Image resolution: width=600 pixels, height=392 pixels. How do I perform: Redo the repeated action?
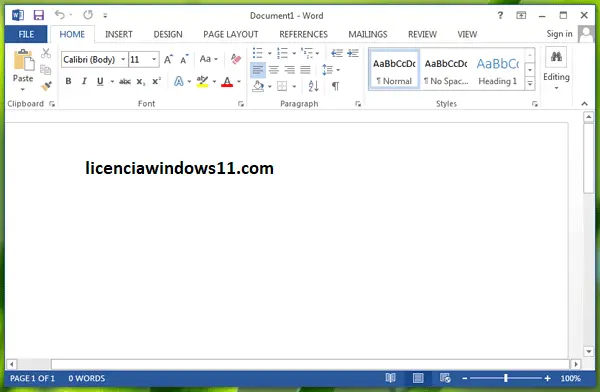[88, 15]
